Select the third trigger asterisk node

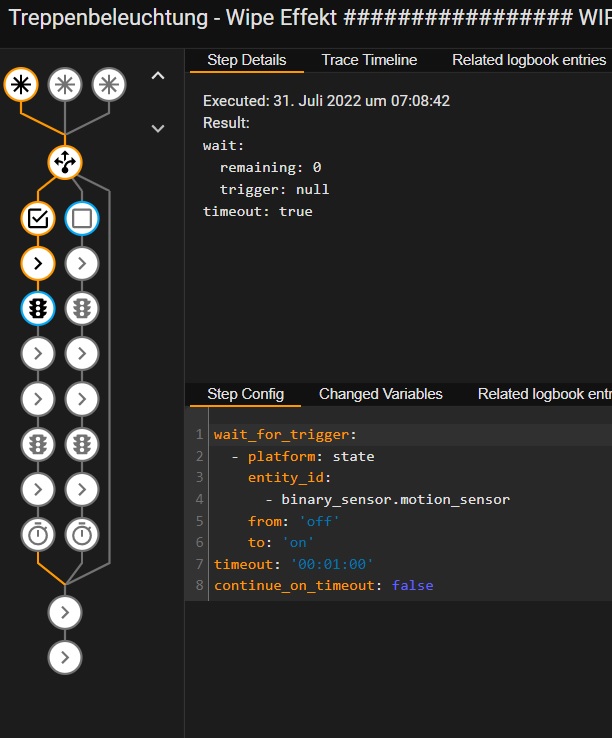109,85
